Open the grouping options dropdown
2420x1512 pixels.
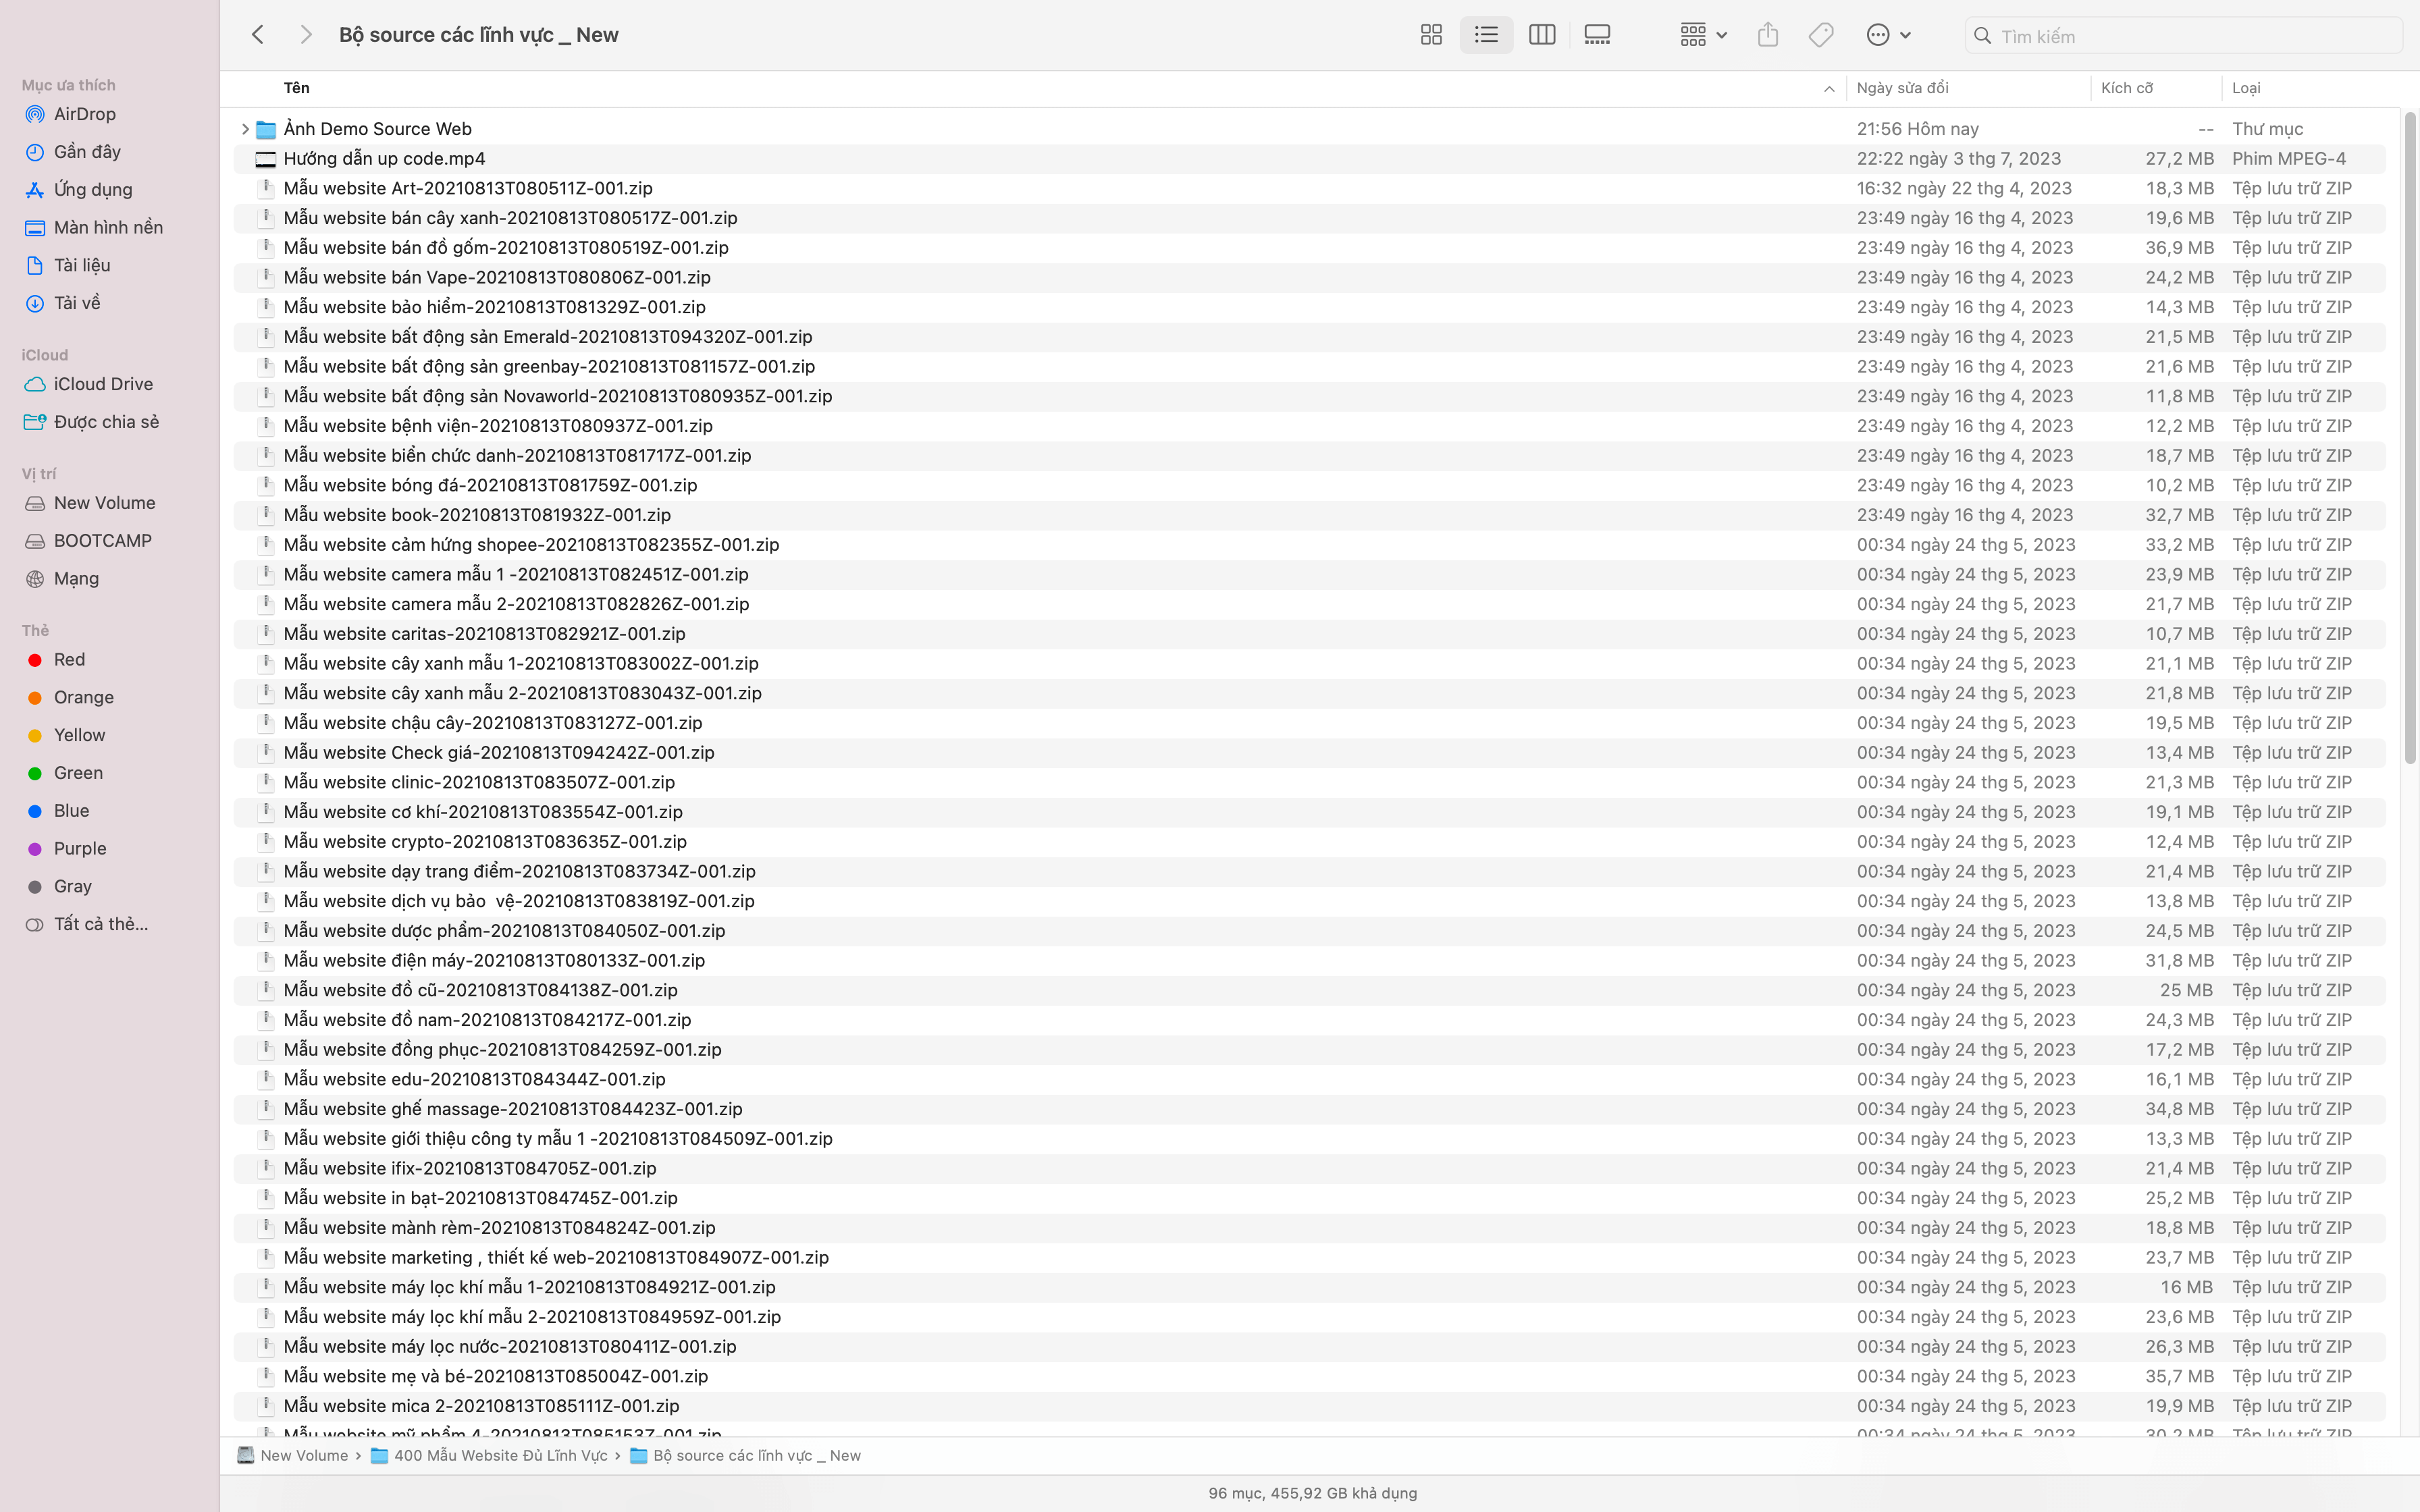(x=1701, y=34)
